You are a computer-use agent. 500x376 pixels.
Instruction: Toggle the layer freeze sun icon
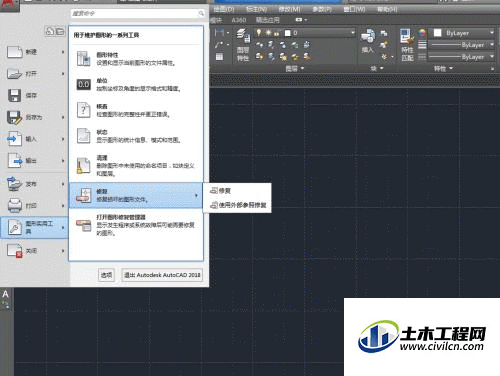pyautogui.click(x=268, y=33)
